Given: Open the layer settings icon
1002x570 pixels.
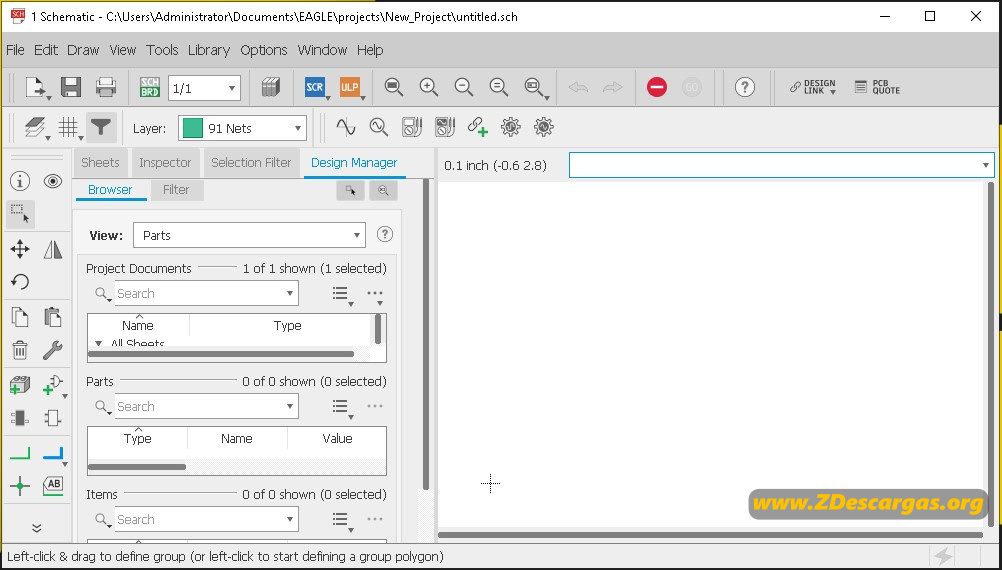Looking at the screenshot, I should click(x=35, y=128).
